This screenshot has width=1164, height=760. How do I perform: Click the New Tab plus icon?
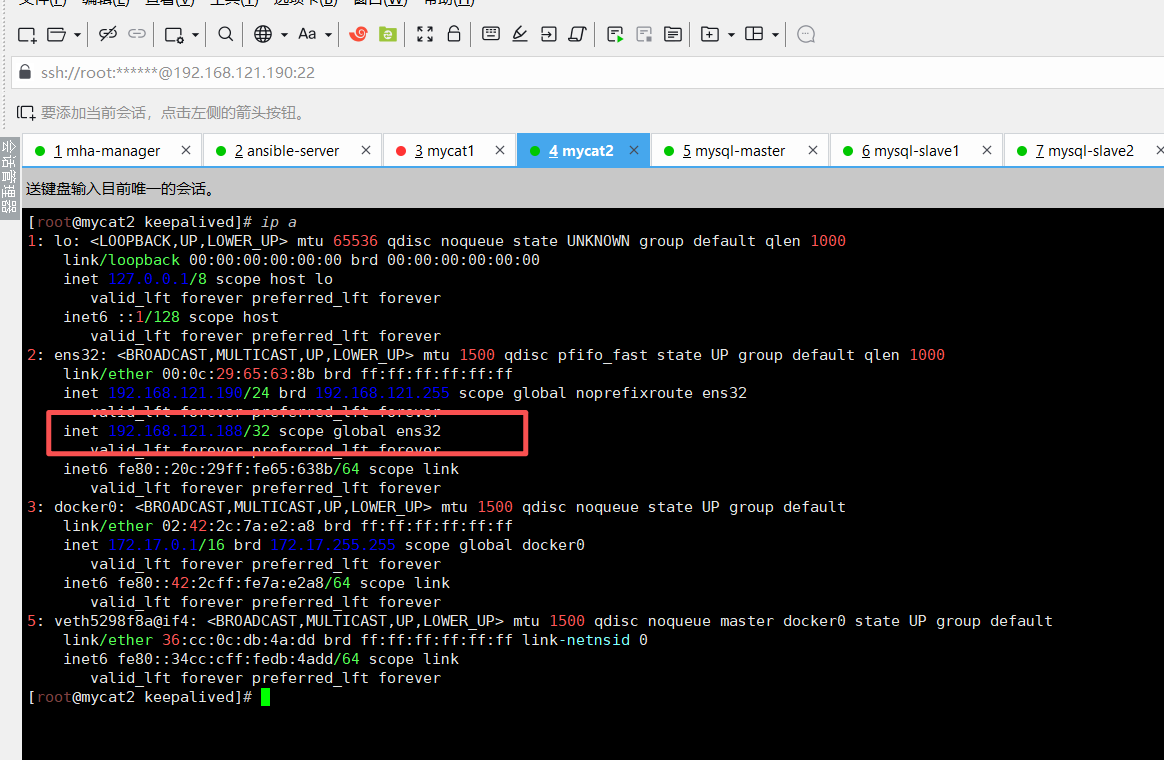click(x=710, y=34)
